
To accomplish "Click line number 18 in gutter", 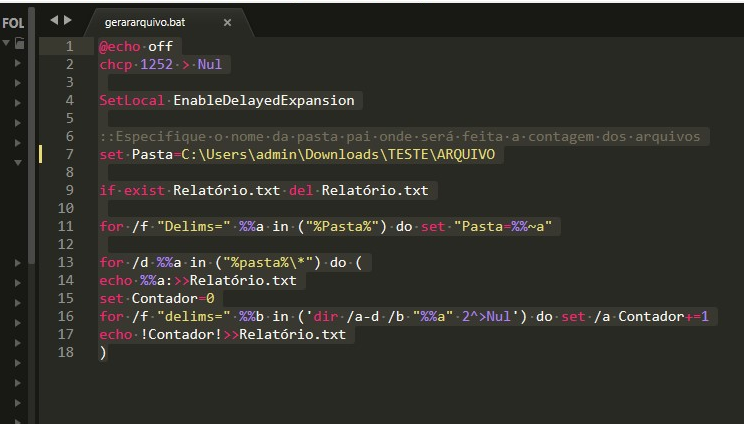I will (x=65, y=352).
